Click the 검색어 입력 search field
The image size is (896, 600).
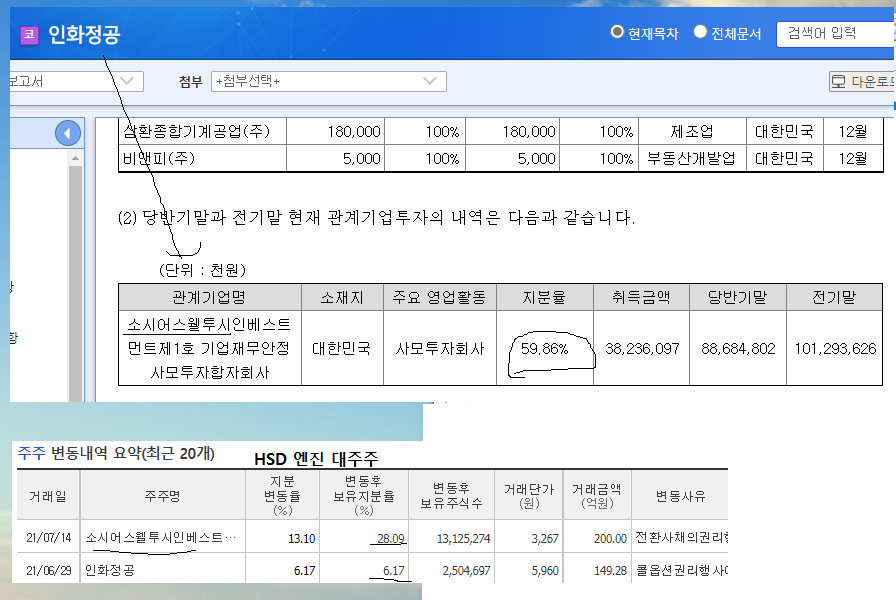[x=835, y=33]
